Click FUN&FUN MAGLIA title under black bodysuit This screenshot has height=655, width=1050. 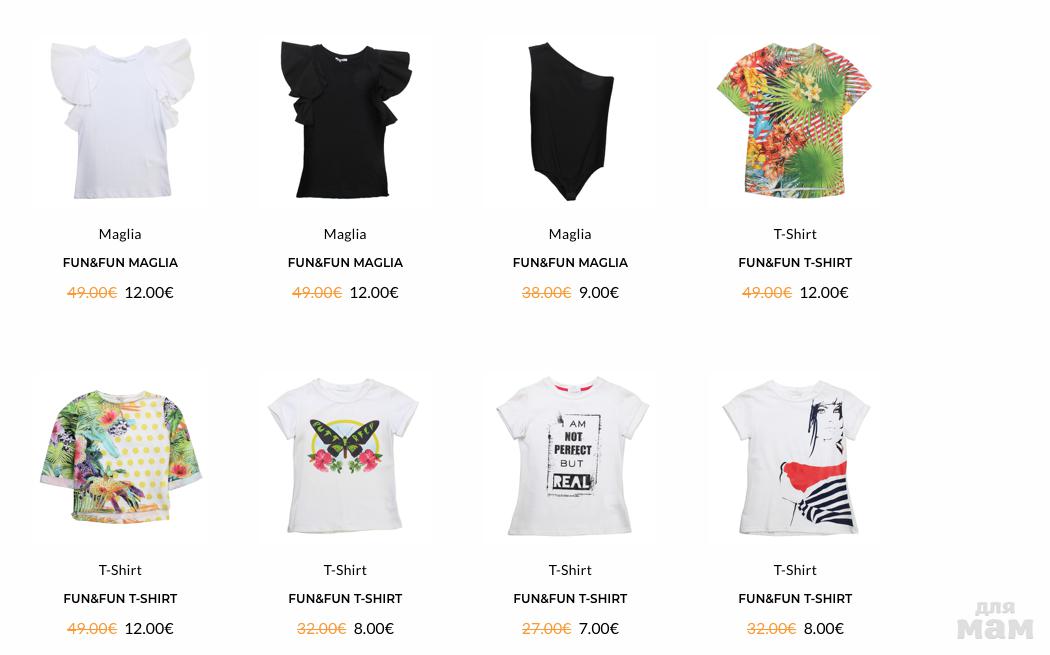[x=571, y=263]
